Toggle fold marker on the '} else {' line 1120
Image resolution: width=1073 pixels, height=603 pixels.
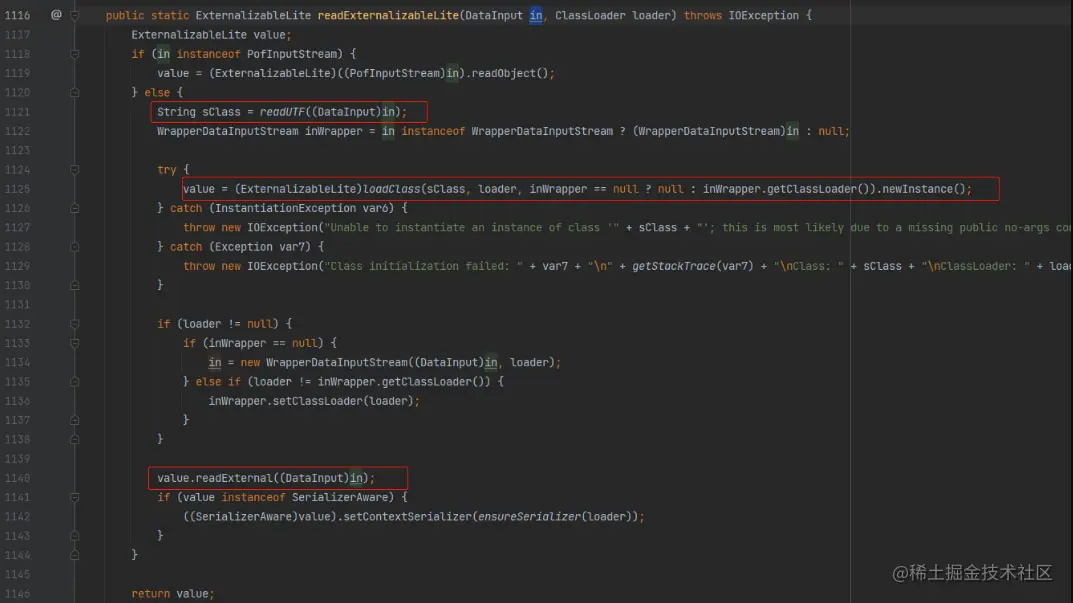(75, 92)
